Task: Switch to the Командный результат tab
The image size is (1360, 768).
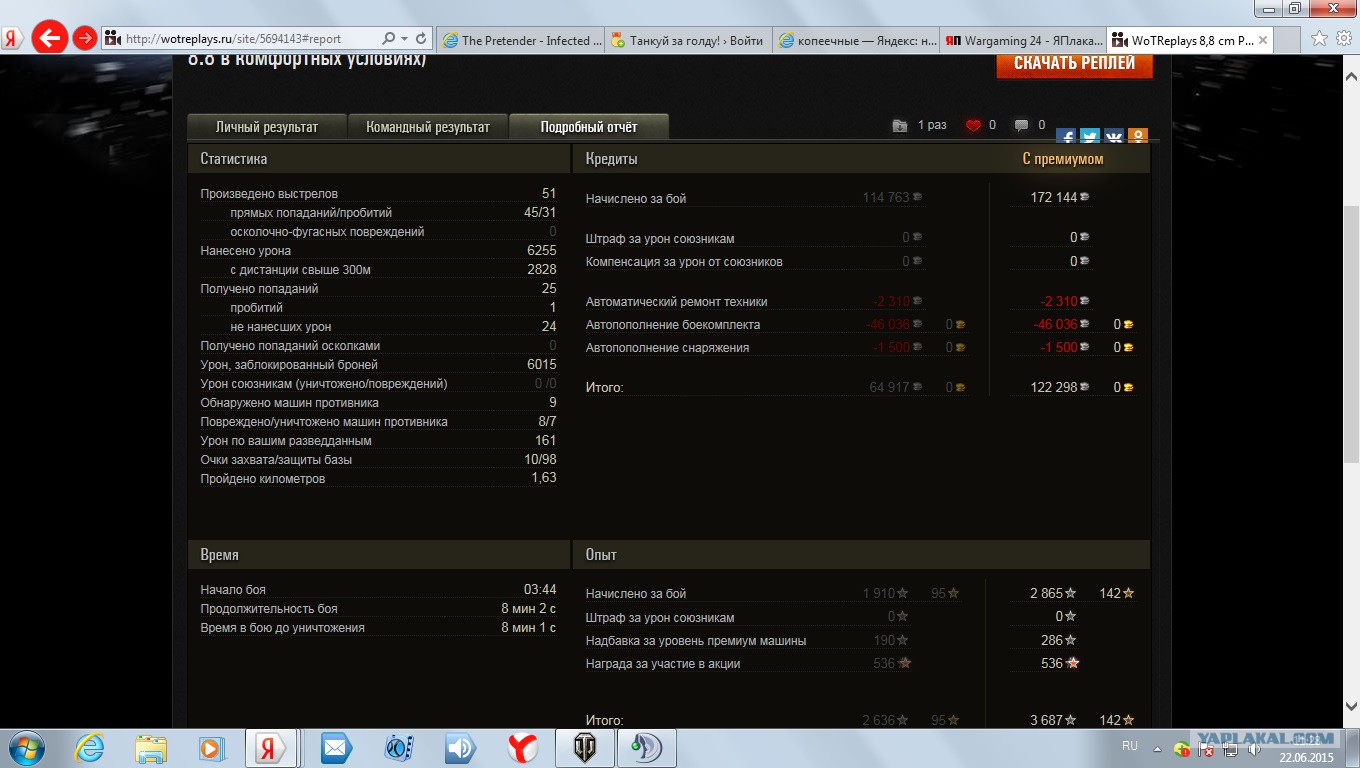Action: click(x=428, y=127)
